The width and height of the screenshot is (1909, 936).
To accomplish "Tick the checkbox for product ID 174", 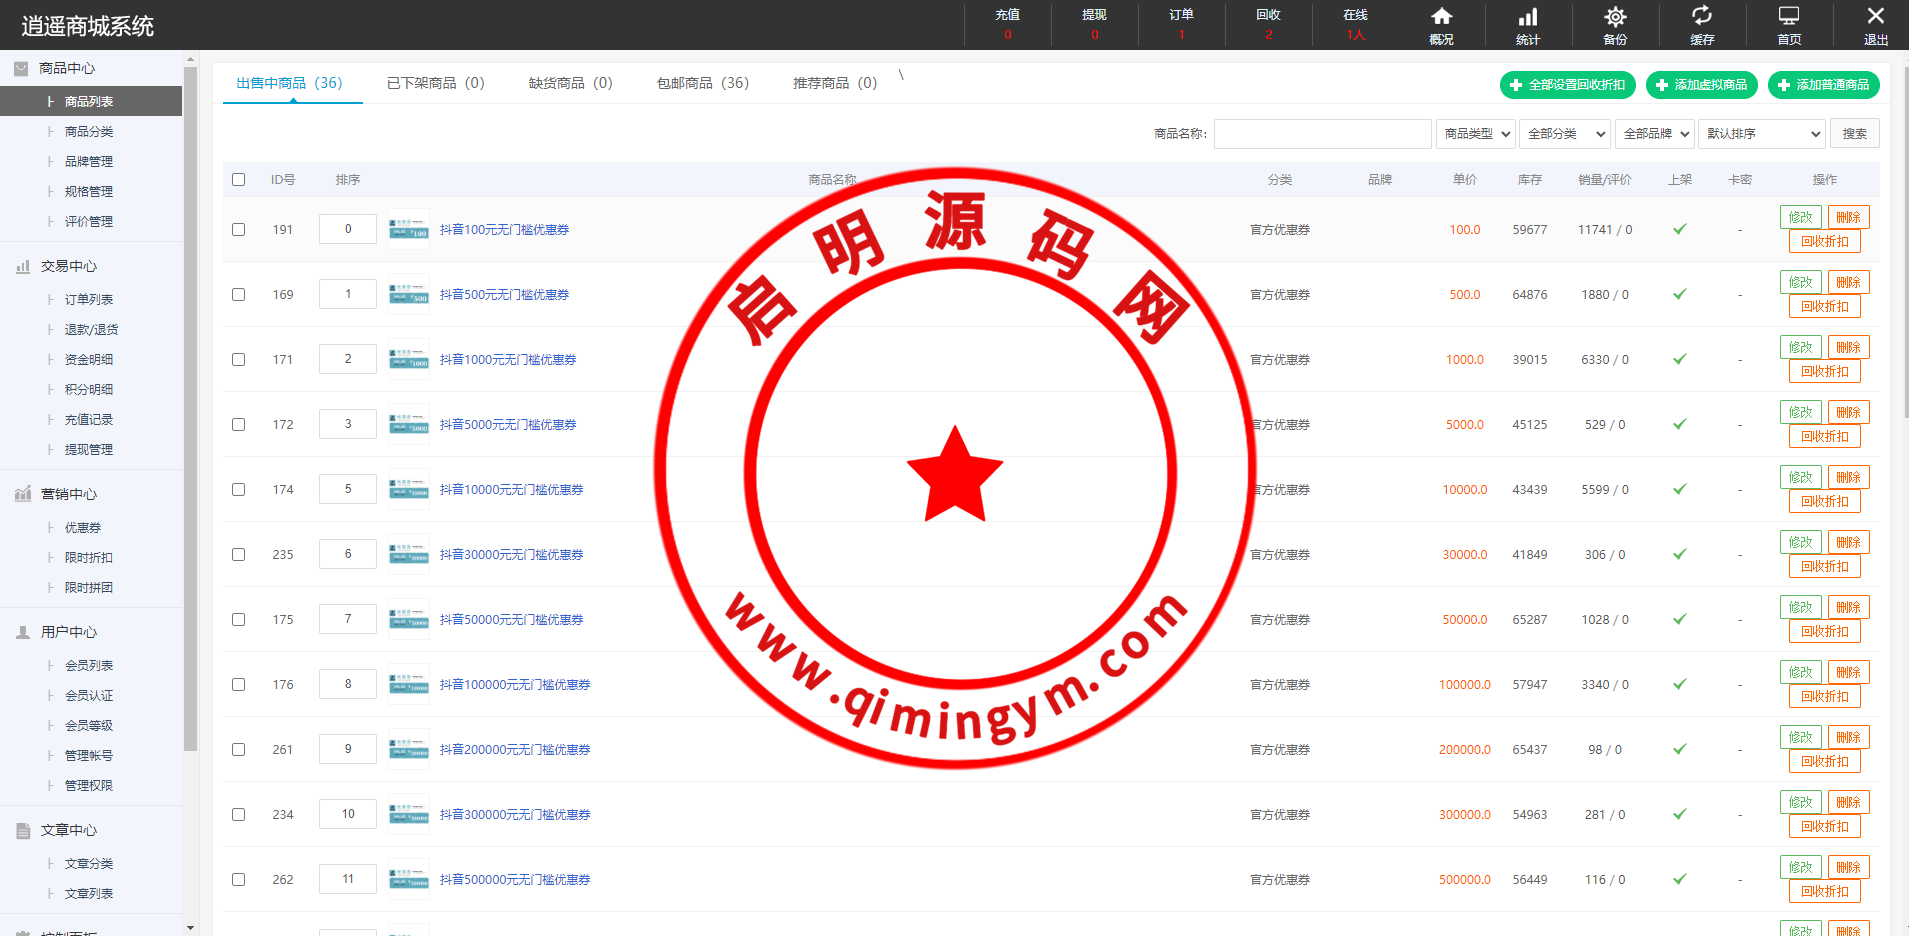I will [x=238, y=489].
